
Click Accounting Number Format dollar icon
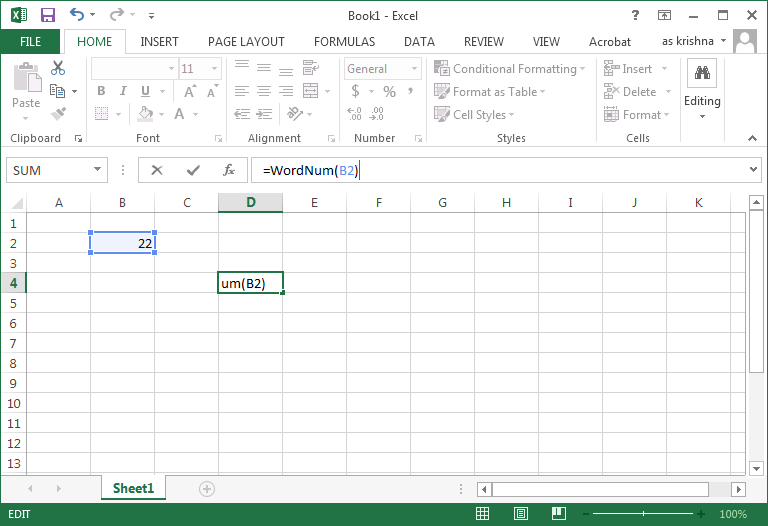tap(356, 91)
